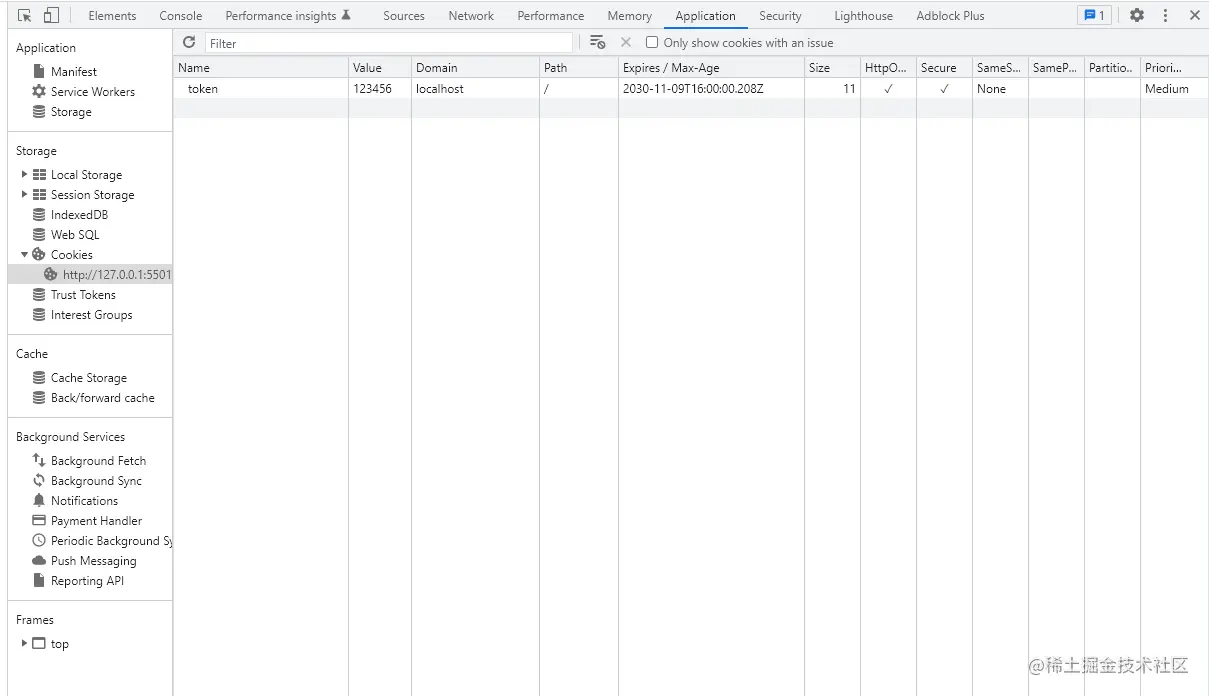Screen dimensions: 1209x696
Task: Click the Push Messaging cloud icon
Action: coord(39,560)
